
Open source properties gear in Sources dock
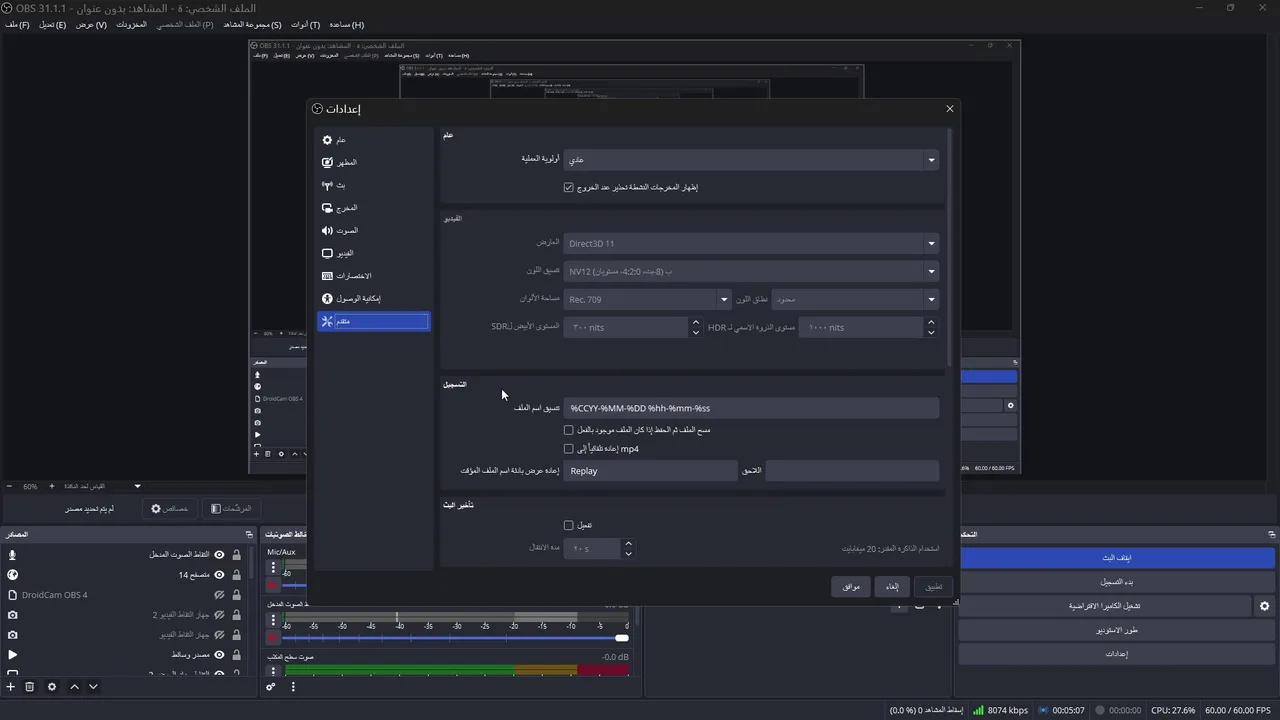52,687
